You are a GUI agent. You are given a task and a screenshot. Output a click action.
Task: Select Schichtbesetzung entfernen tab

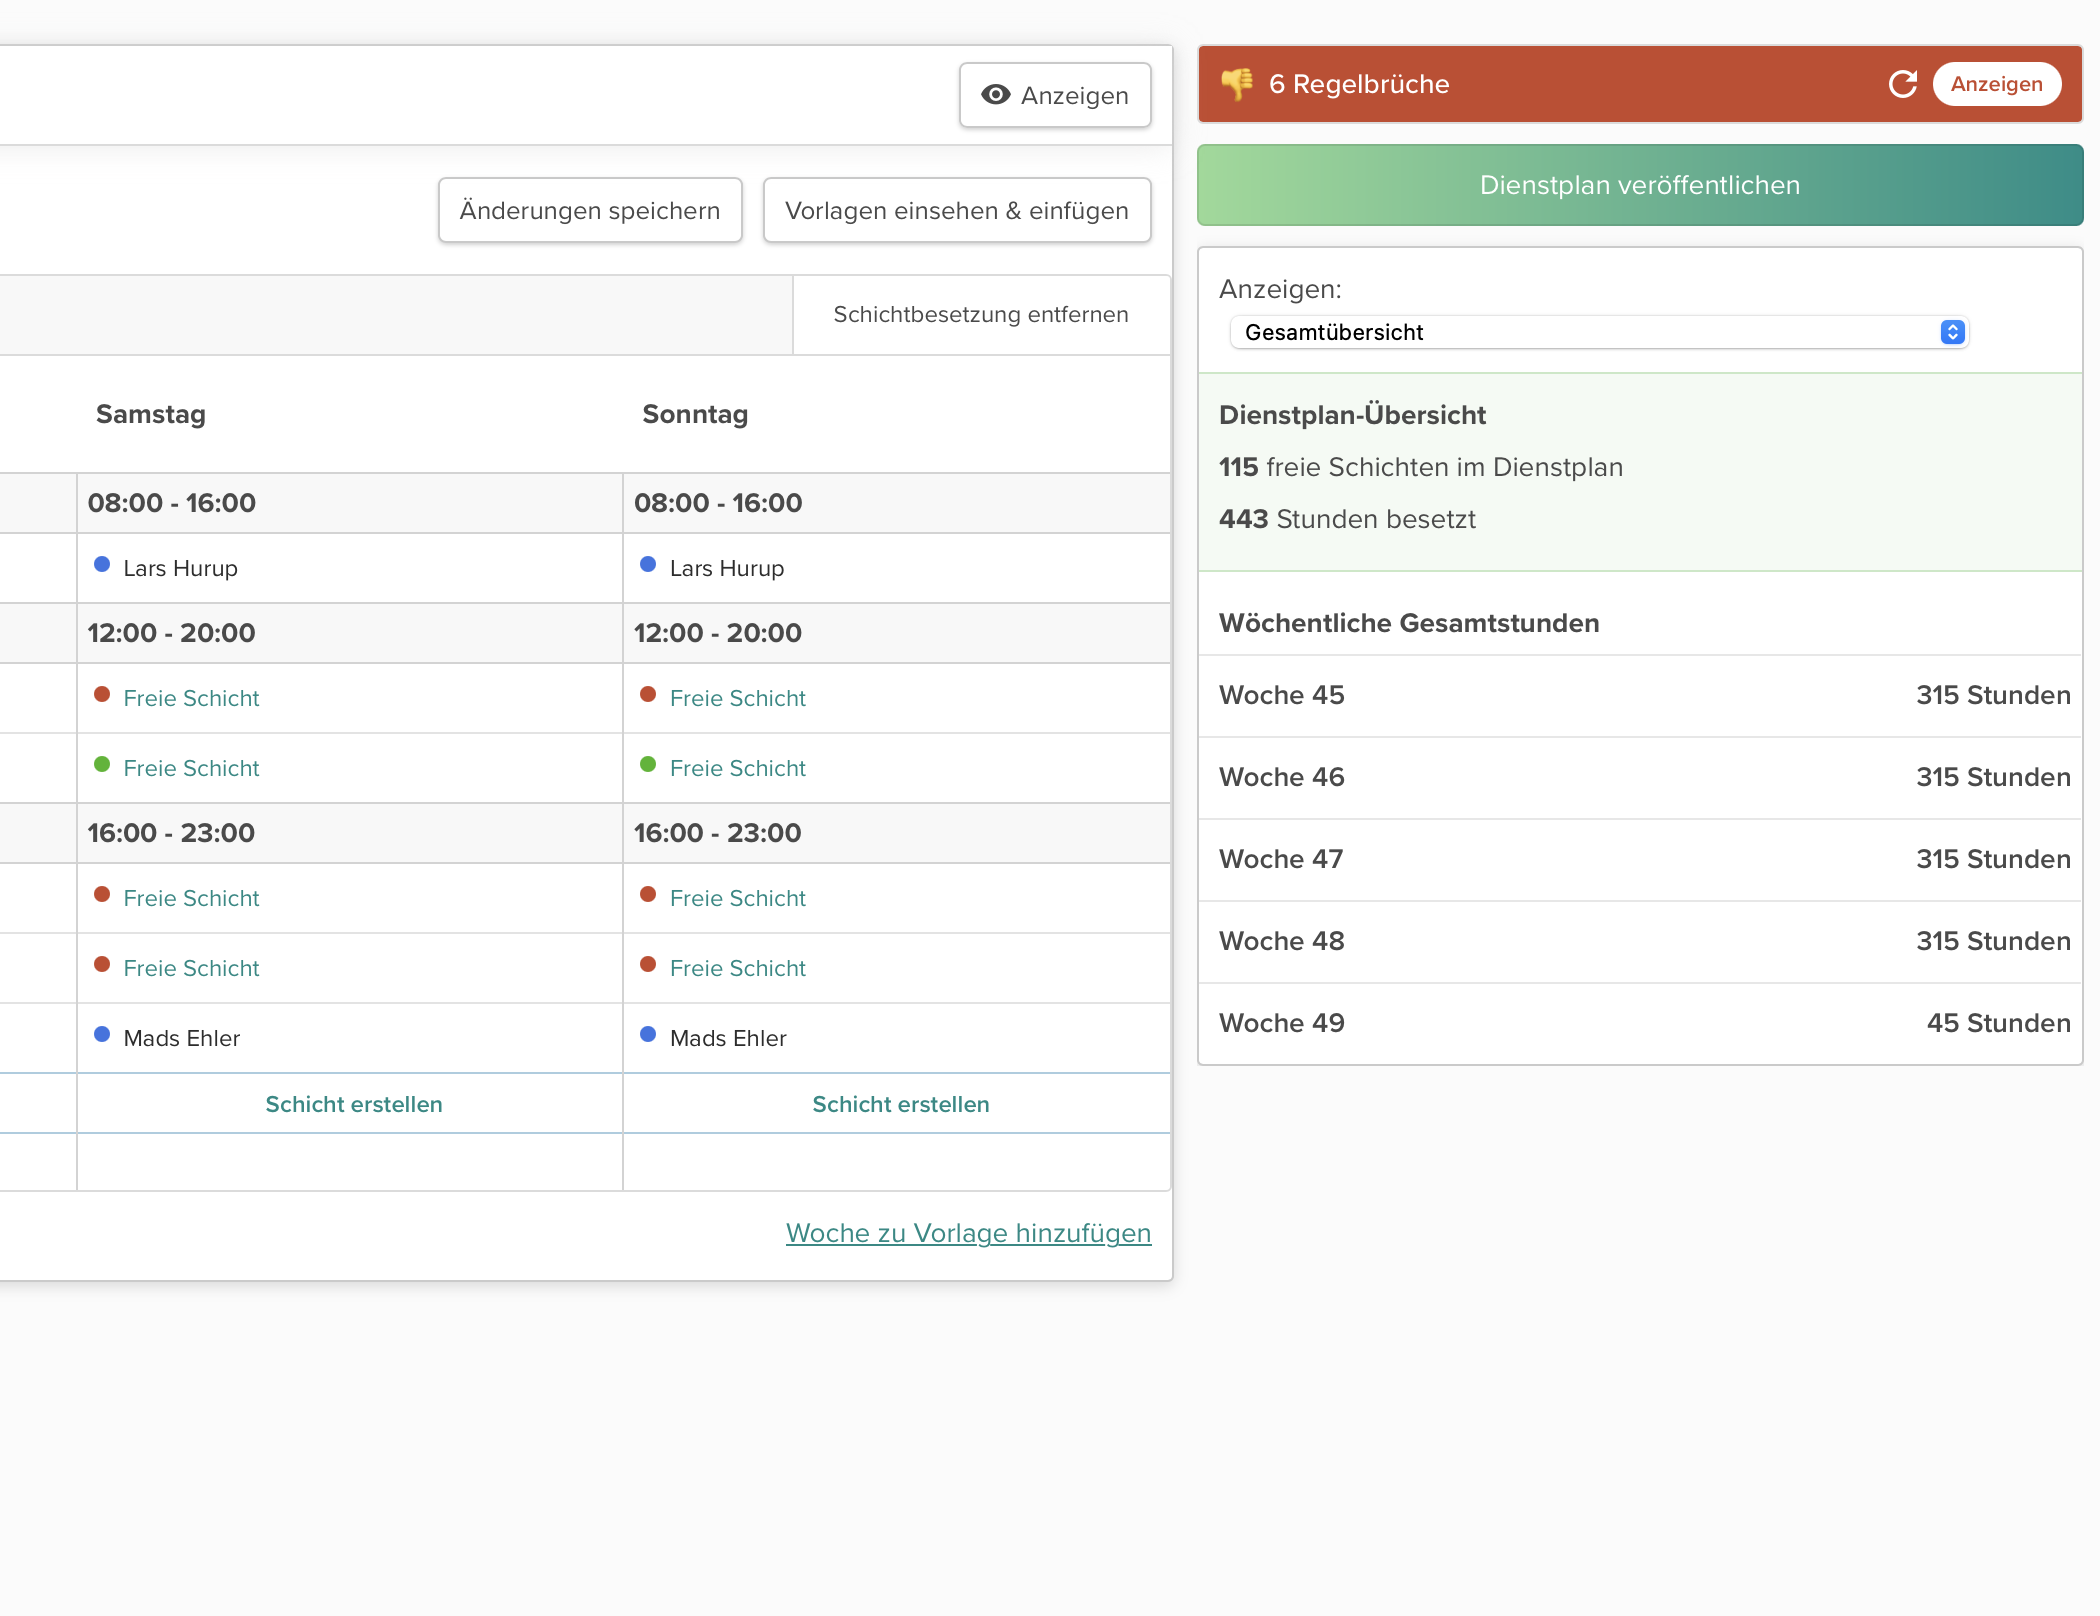pyautogui.click(x=980, y=314)
